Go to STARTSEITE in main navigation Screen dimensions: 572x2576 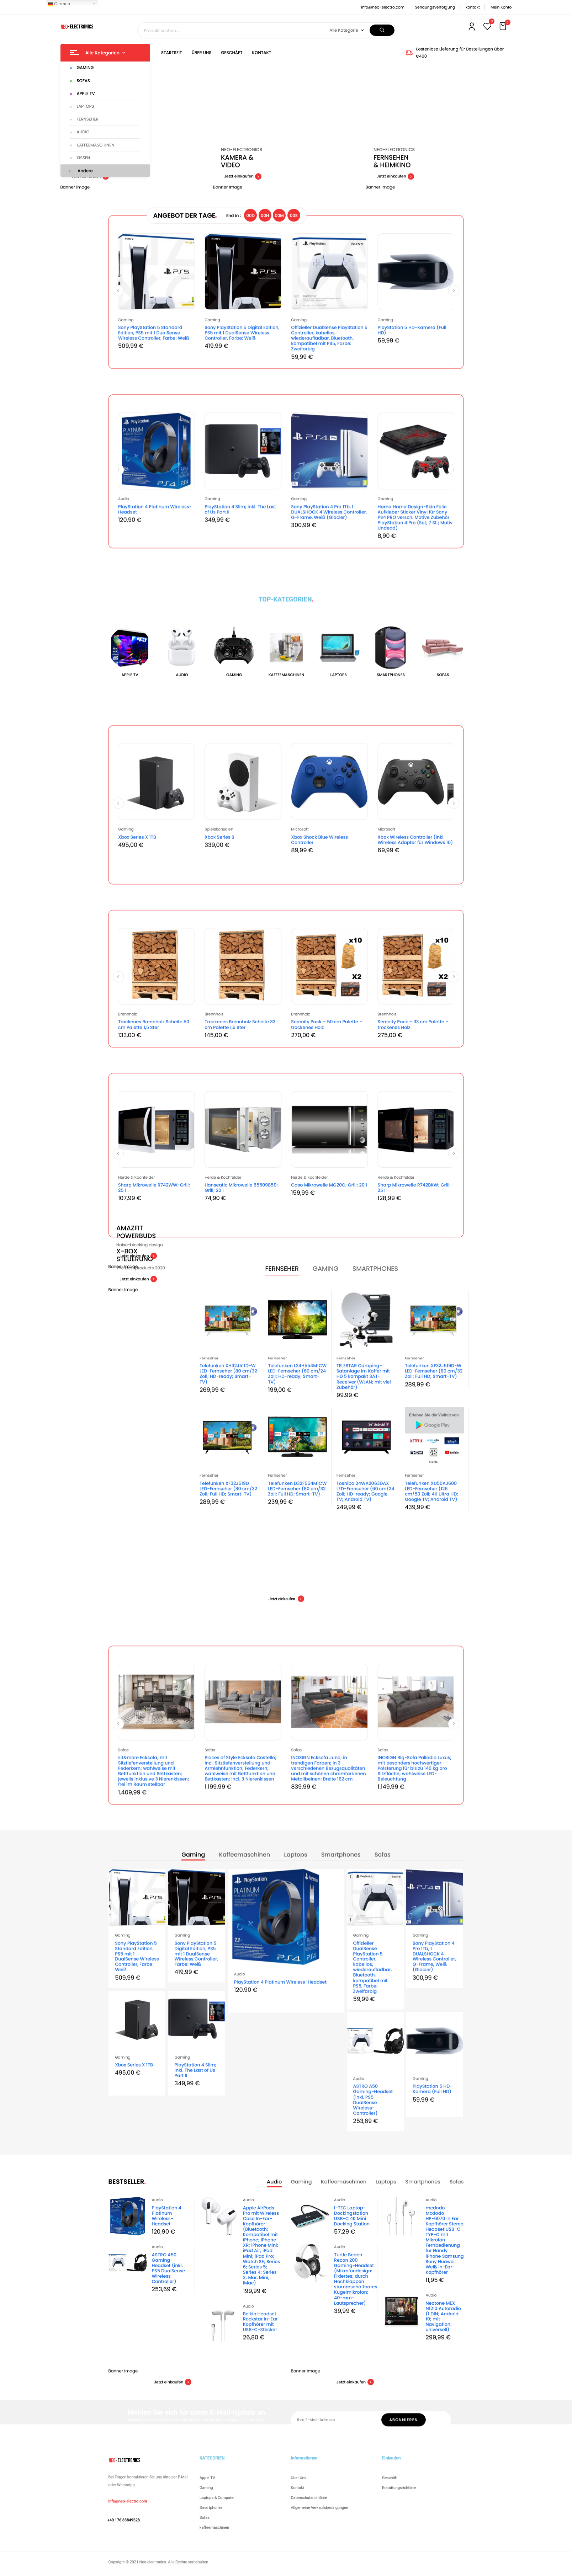[x=171, y=53]
